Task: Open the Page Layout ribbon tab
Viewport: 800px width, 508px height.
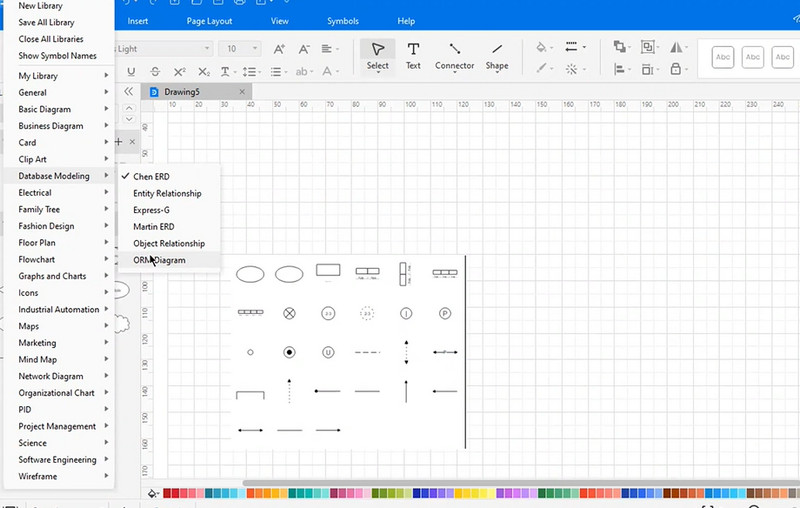Action: (x=211, y=21)
